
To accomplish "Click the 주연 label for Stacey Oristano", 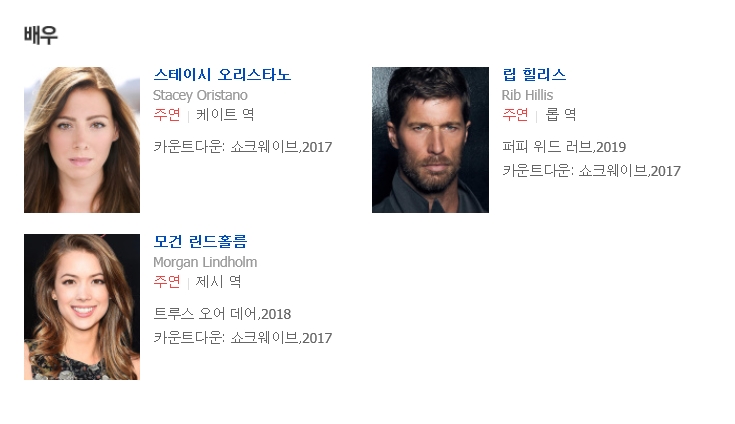I will pyautogui.click(x=167, y=114).
